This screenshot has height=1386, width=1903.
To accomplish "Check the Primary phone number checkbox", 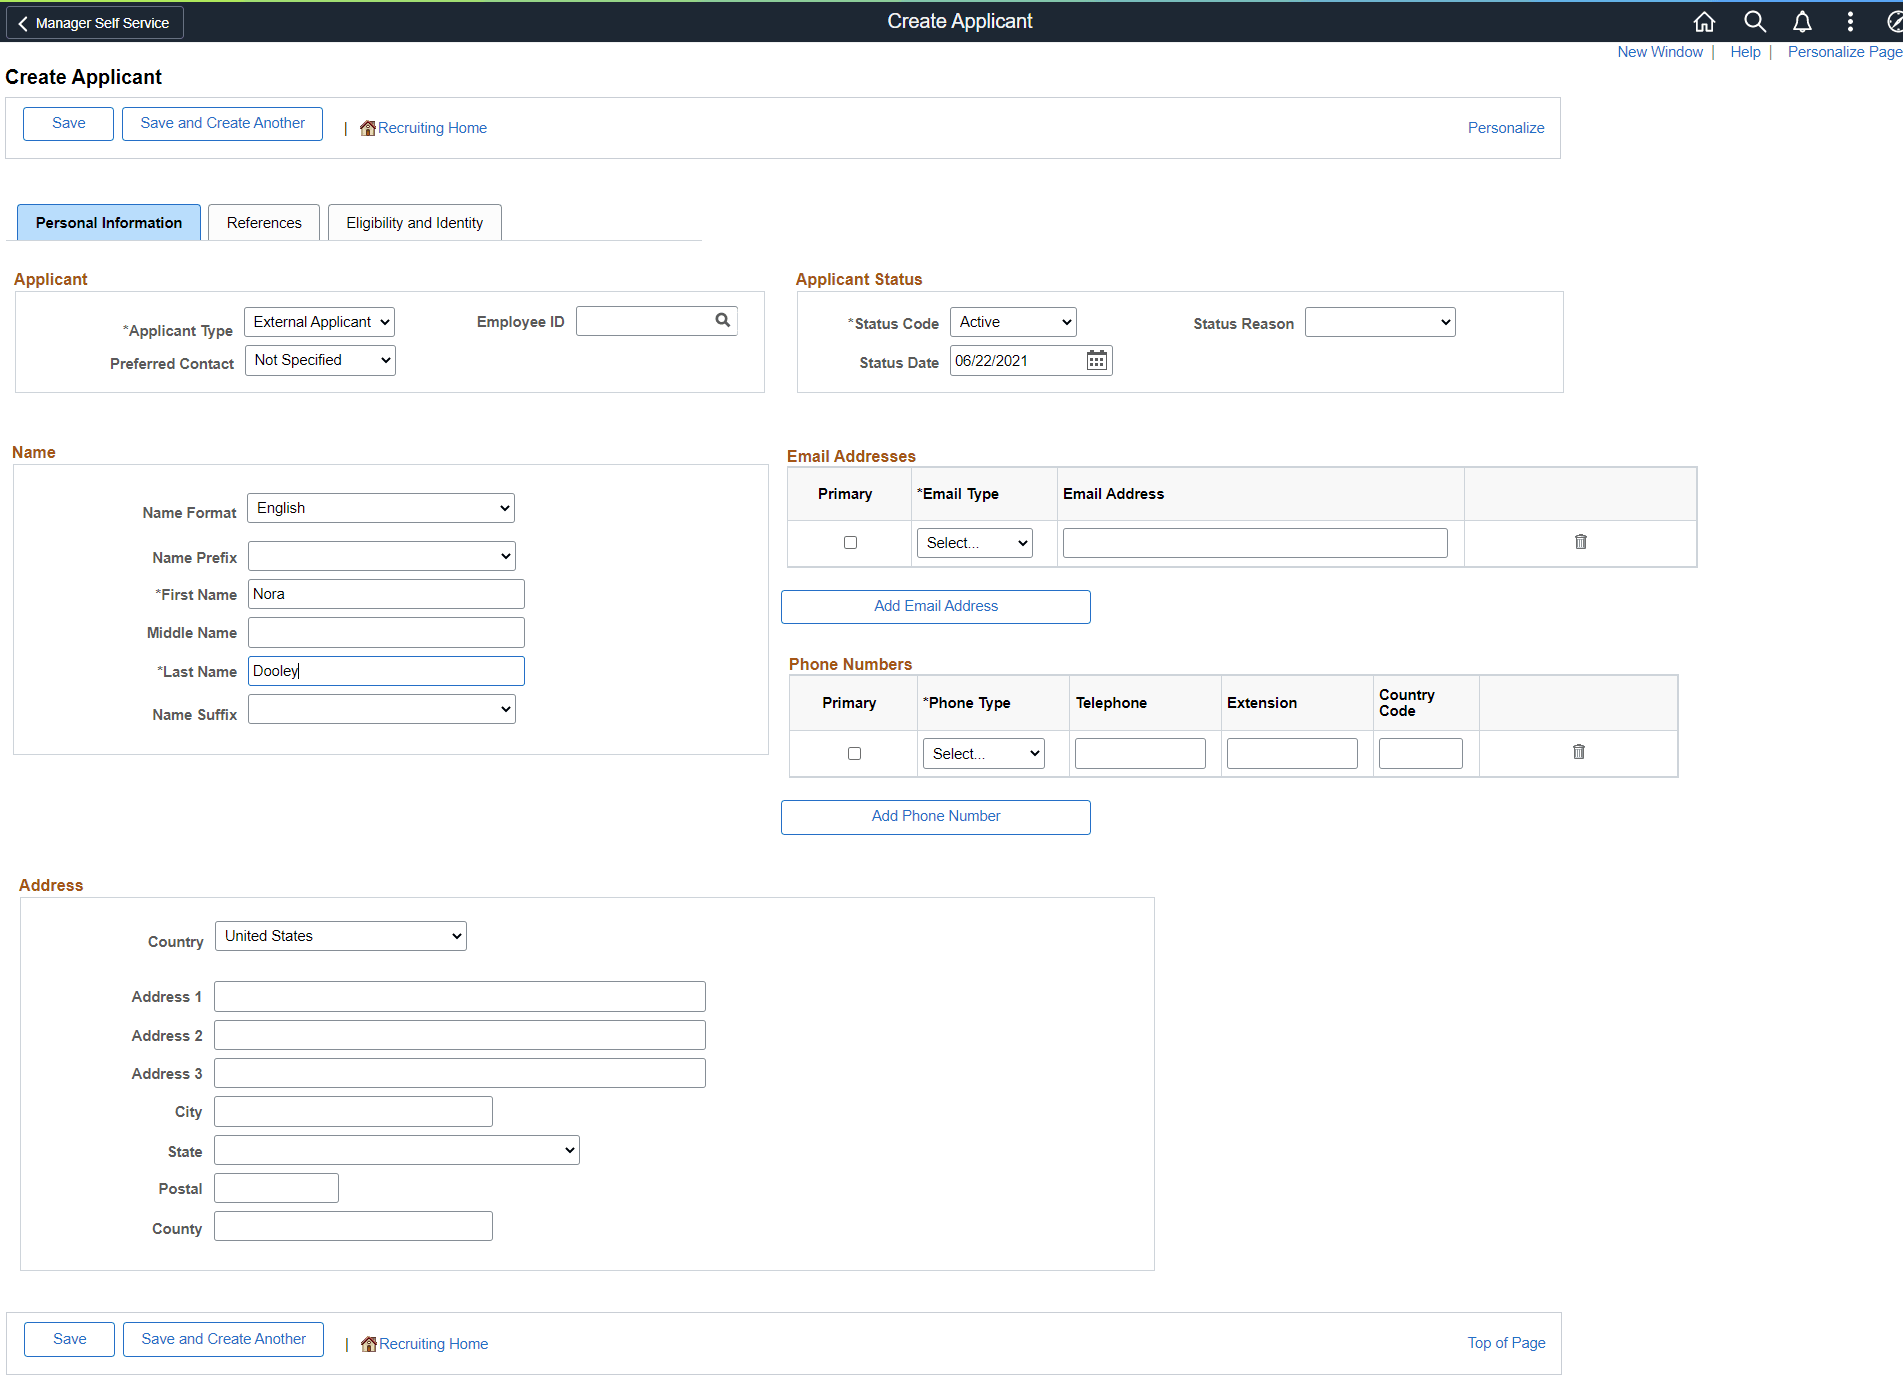I will 853,753.
